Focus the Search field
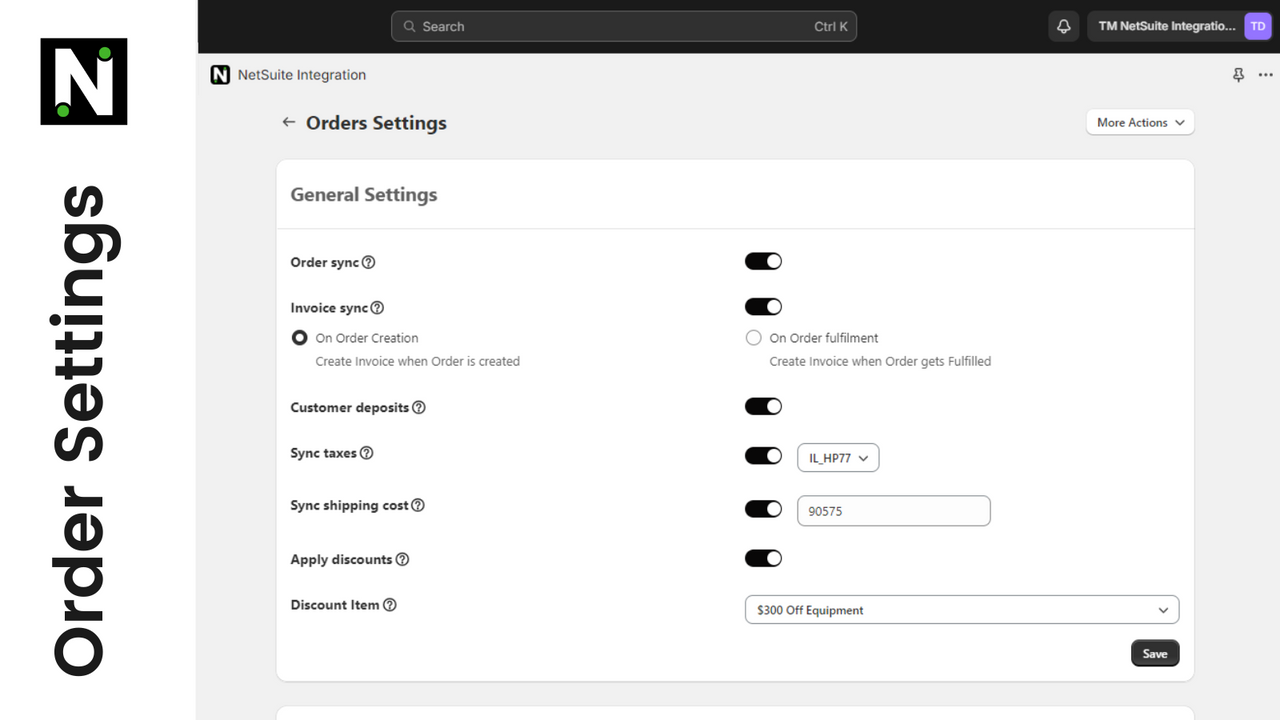The width and height of the screenshot is (1280, 720). 624,27
